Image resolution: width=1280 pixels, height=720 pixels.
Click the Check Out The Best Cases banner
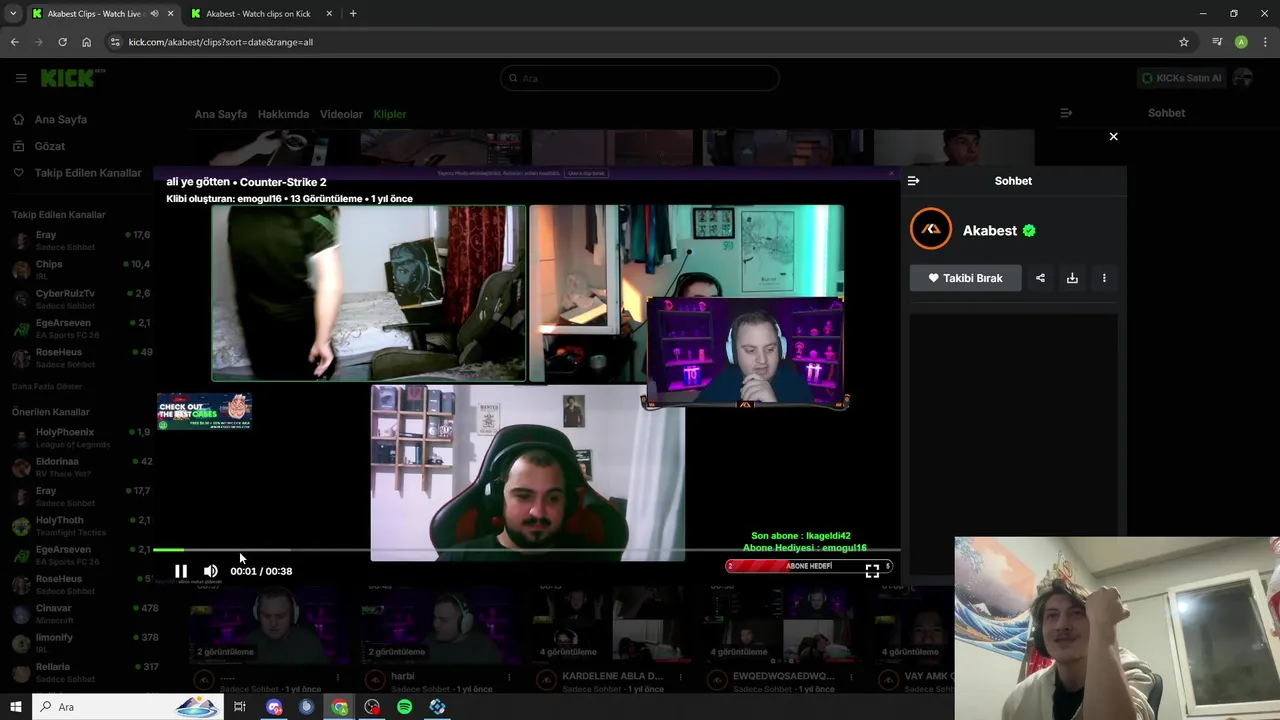click(x=204, y=411)
